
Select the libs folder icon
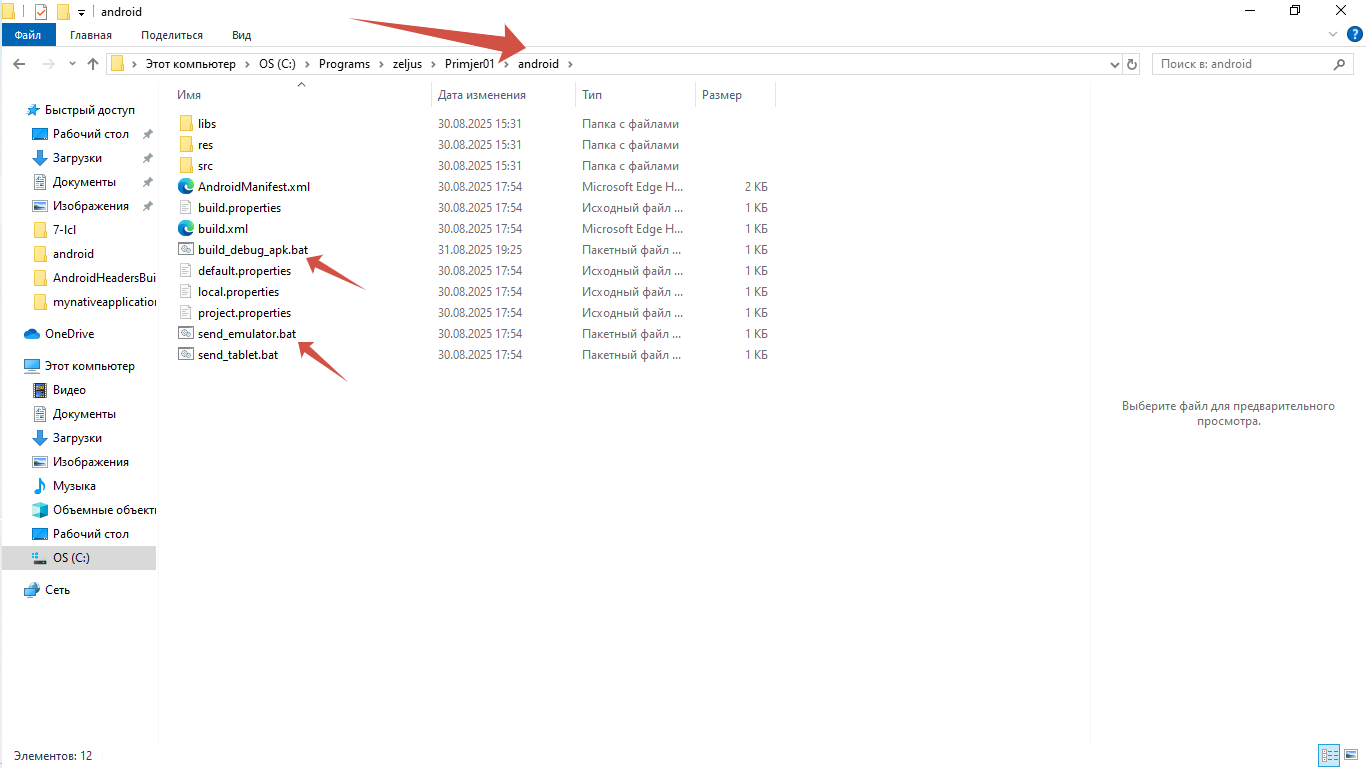coord(186,124)
